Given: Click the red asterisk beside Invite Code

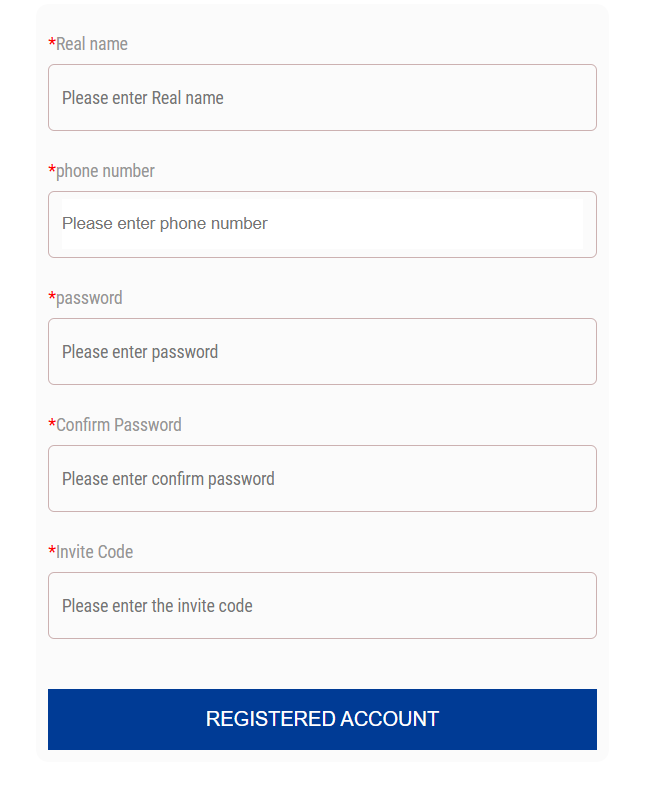Looking at the screenshot, I should 52,552.
